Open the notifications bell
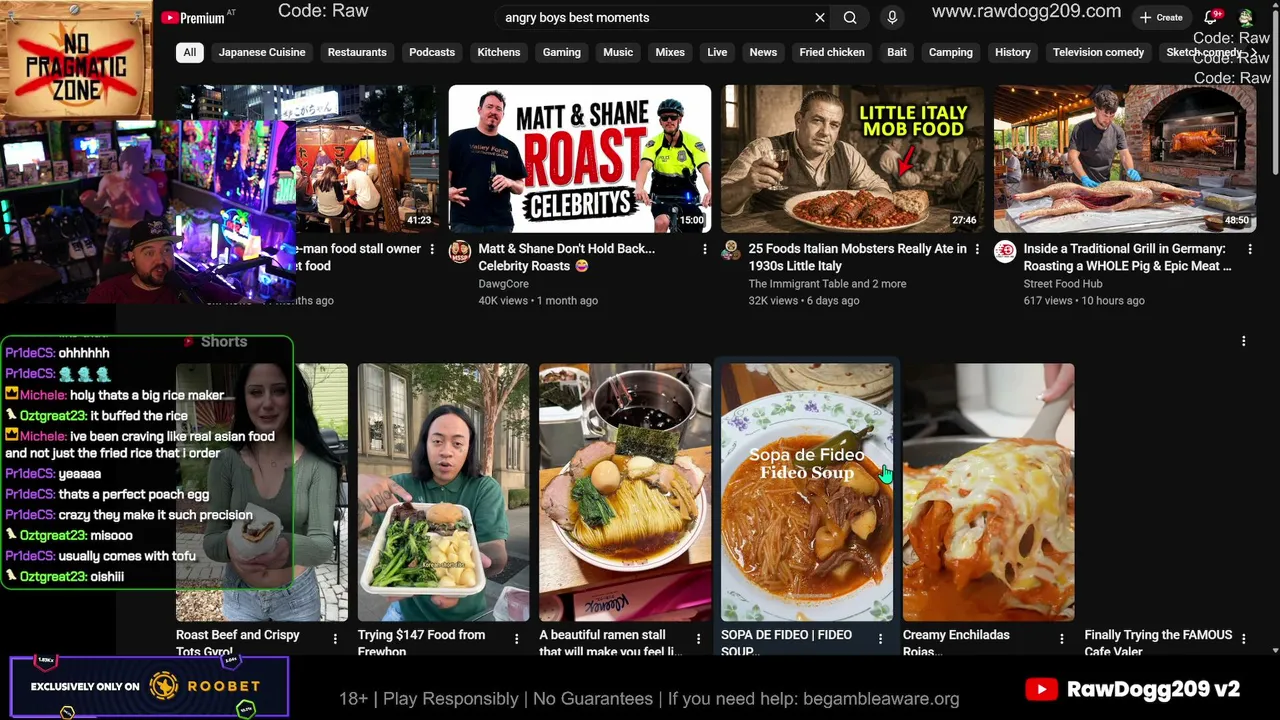1280x720 pixels. pyautogui.click(x=1211, y=17)
